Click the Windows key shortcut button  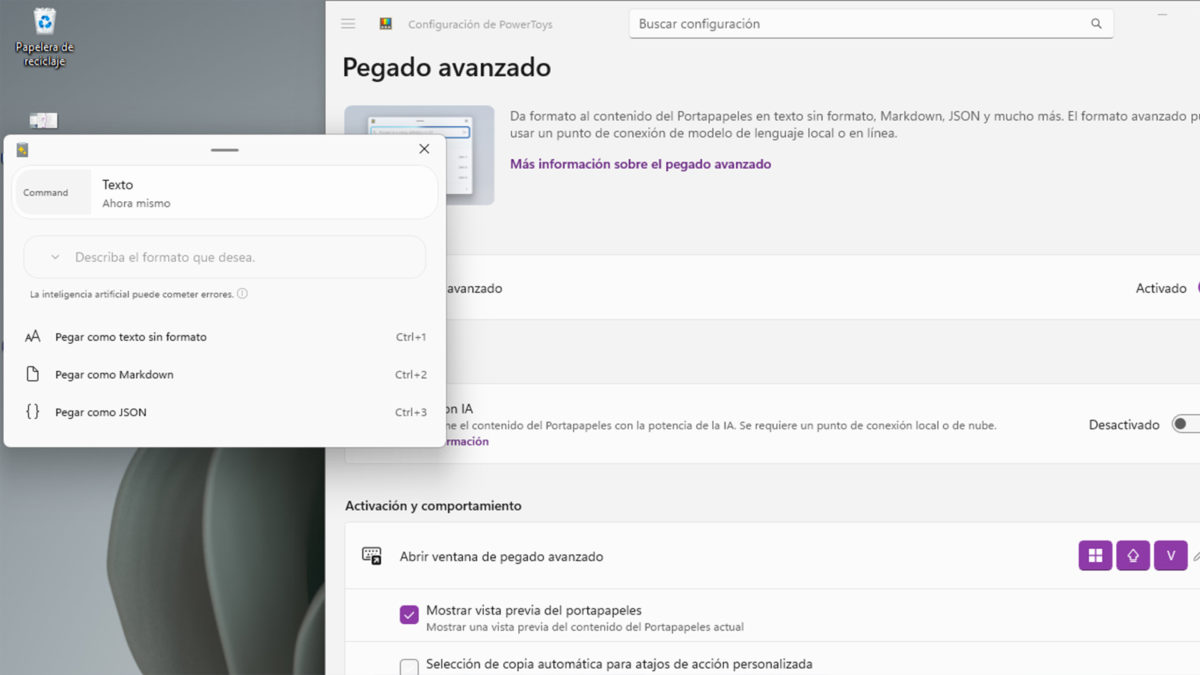[x=1095, y=556]
